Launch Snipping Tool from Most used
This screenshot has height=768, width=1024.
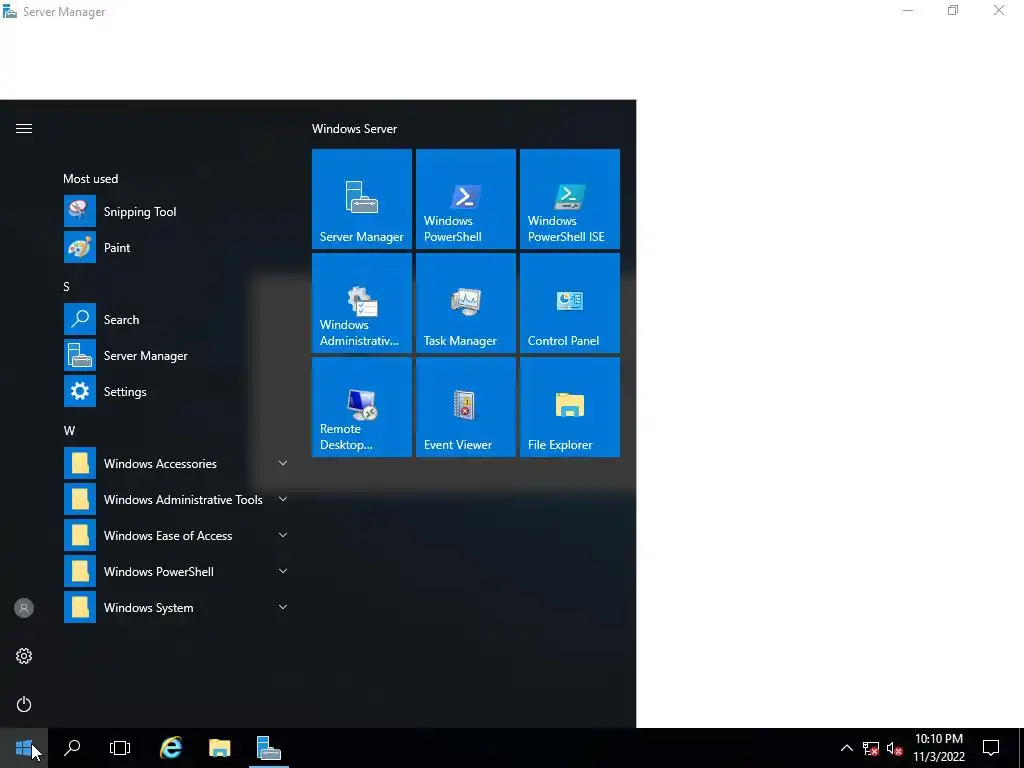click(x=176, y=212)
